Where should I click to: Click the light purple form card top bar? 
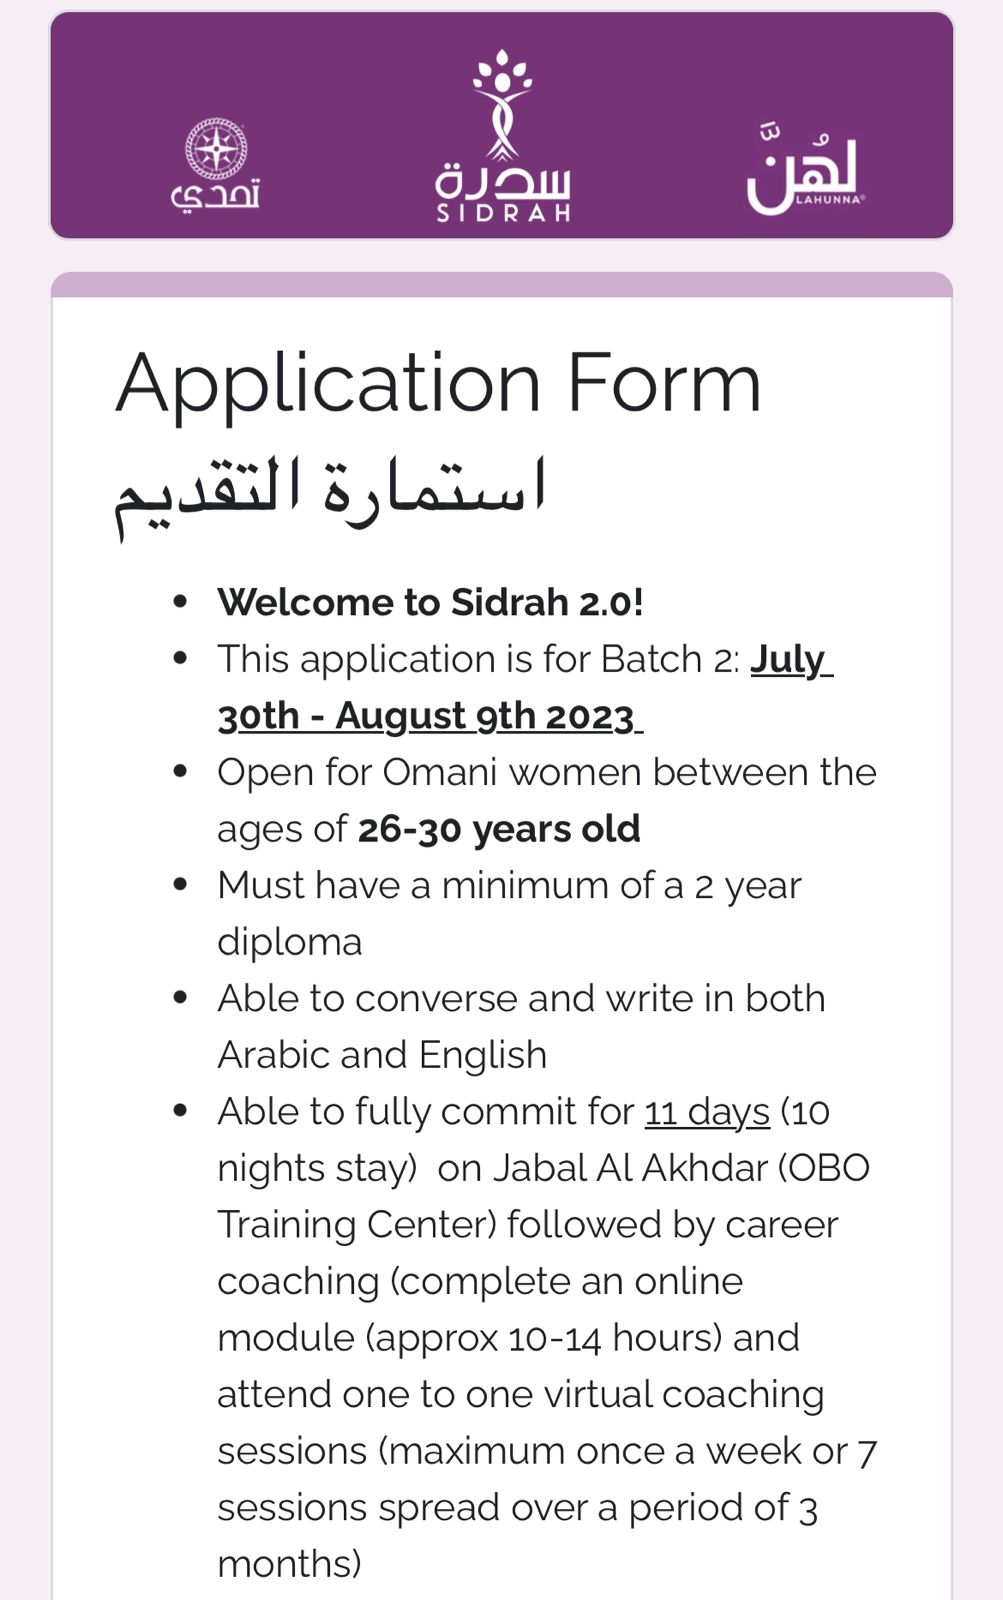[x=502, y=284]
